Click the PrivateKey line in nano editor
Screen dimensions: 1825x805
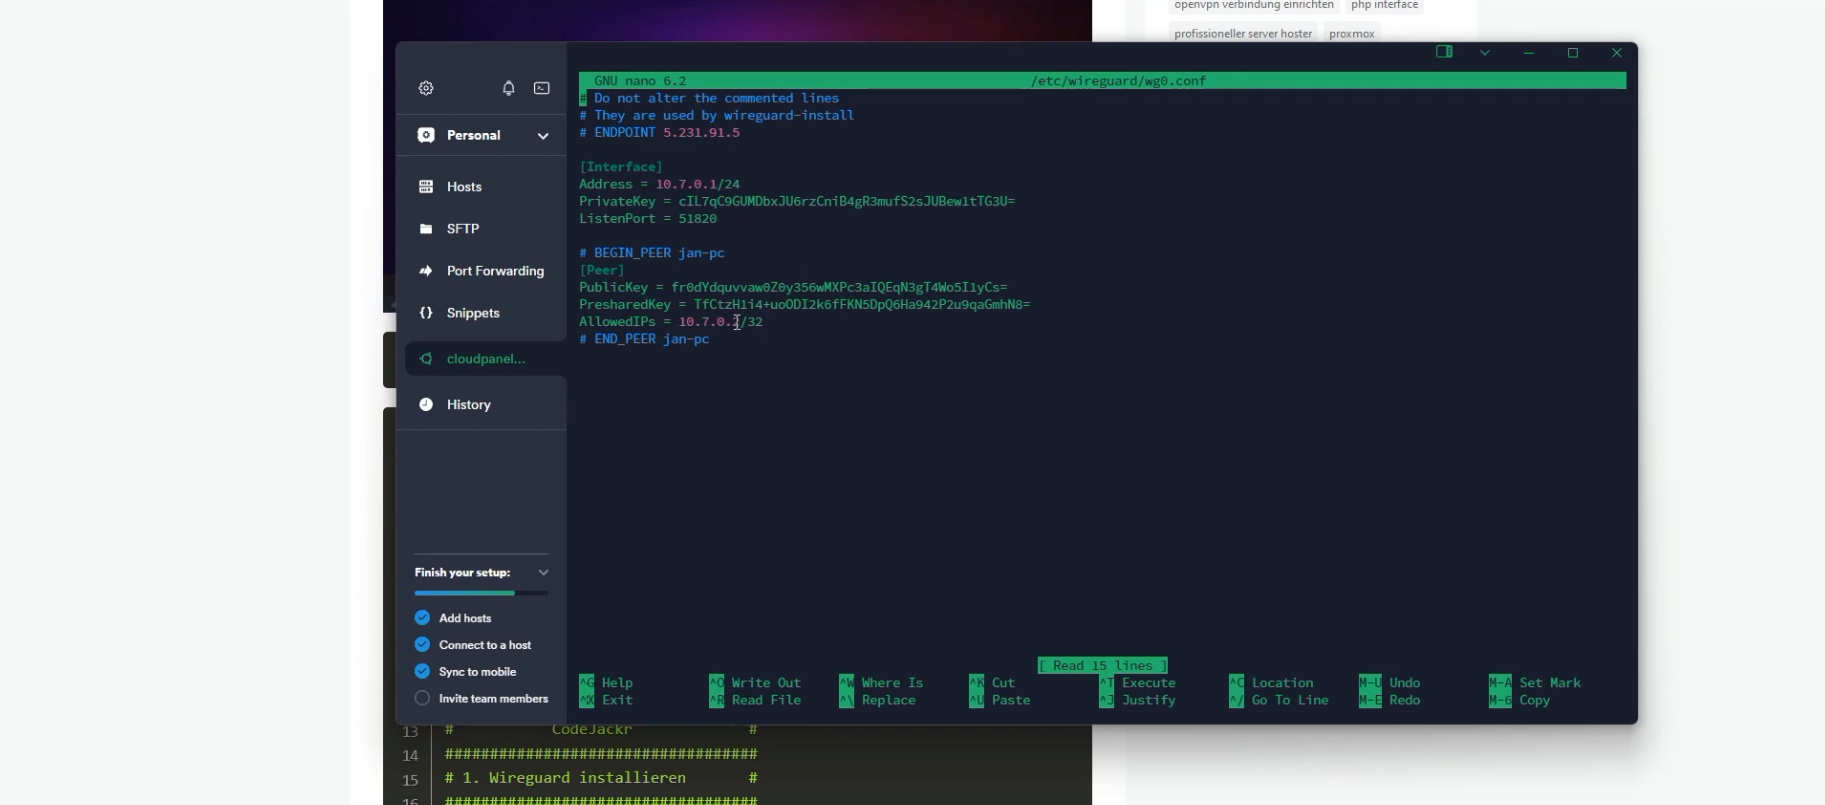click(796, 202)
